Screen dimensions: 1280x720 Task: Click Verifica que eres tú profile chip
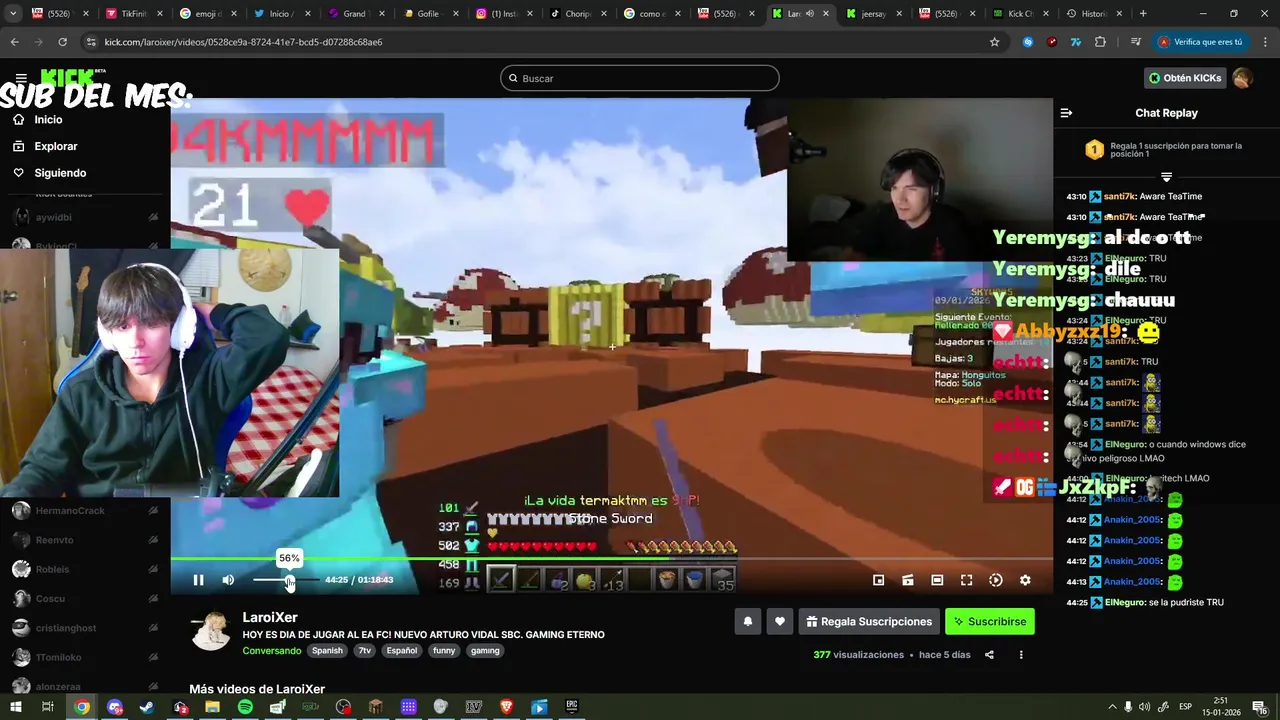[1200, 42]
